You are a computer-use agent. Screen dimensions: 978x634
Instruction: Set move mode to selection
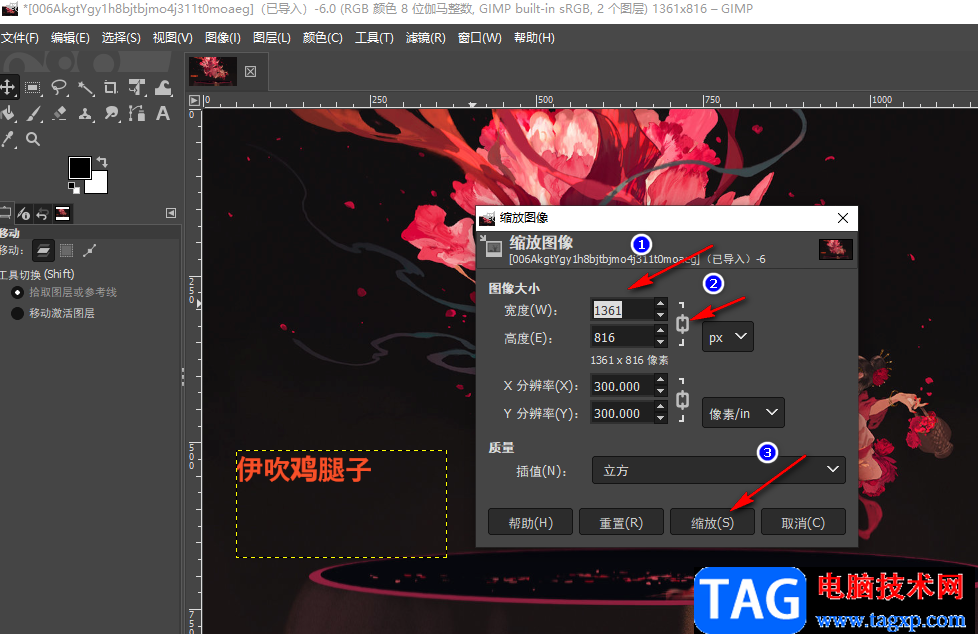point(66,251)
